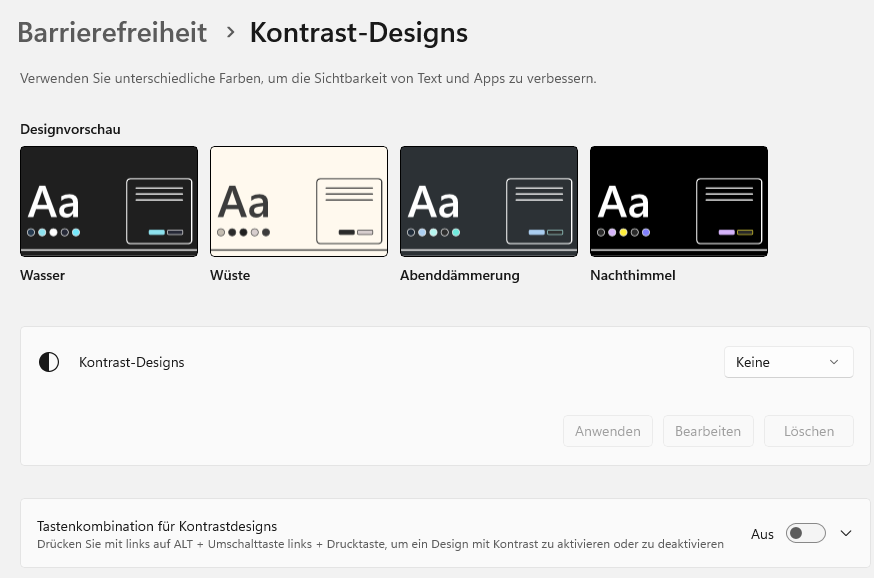Click the Nachthimmel theme label
This screenshot has width=874, height=578.
coord(633,275)
